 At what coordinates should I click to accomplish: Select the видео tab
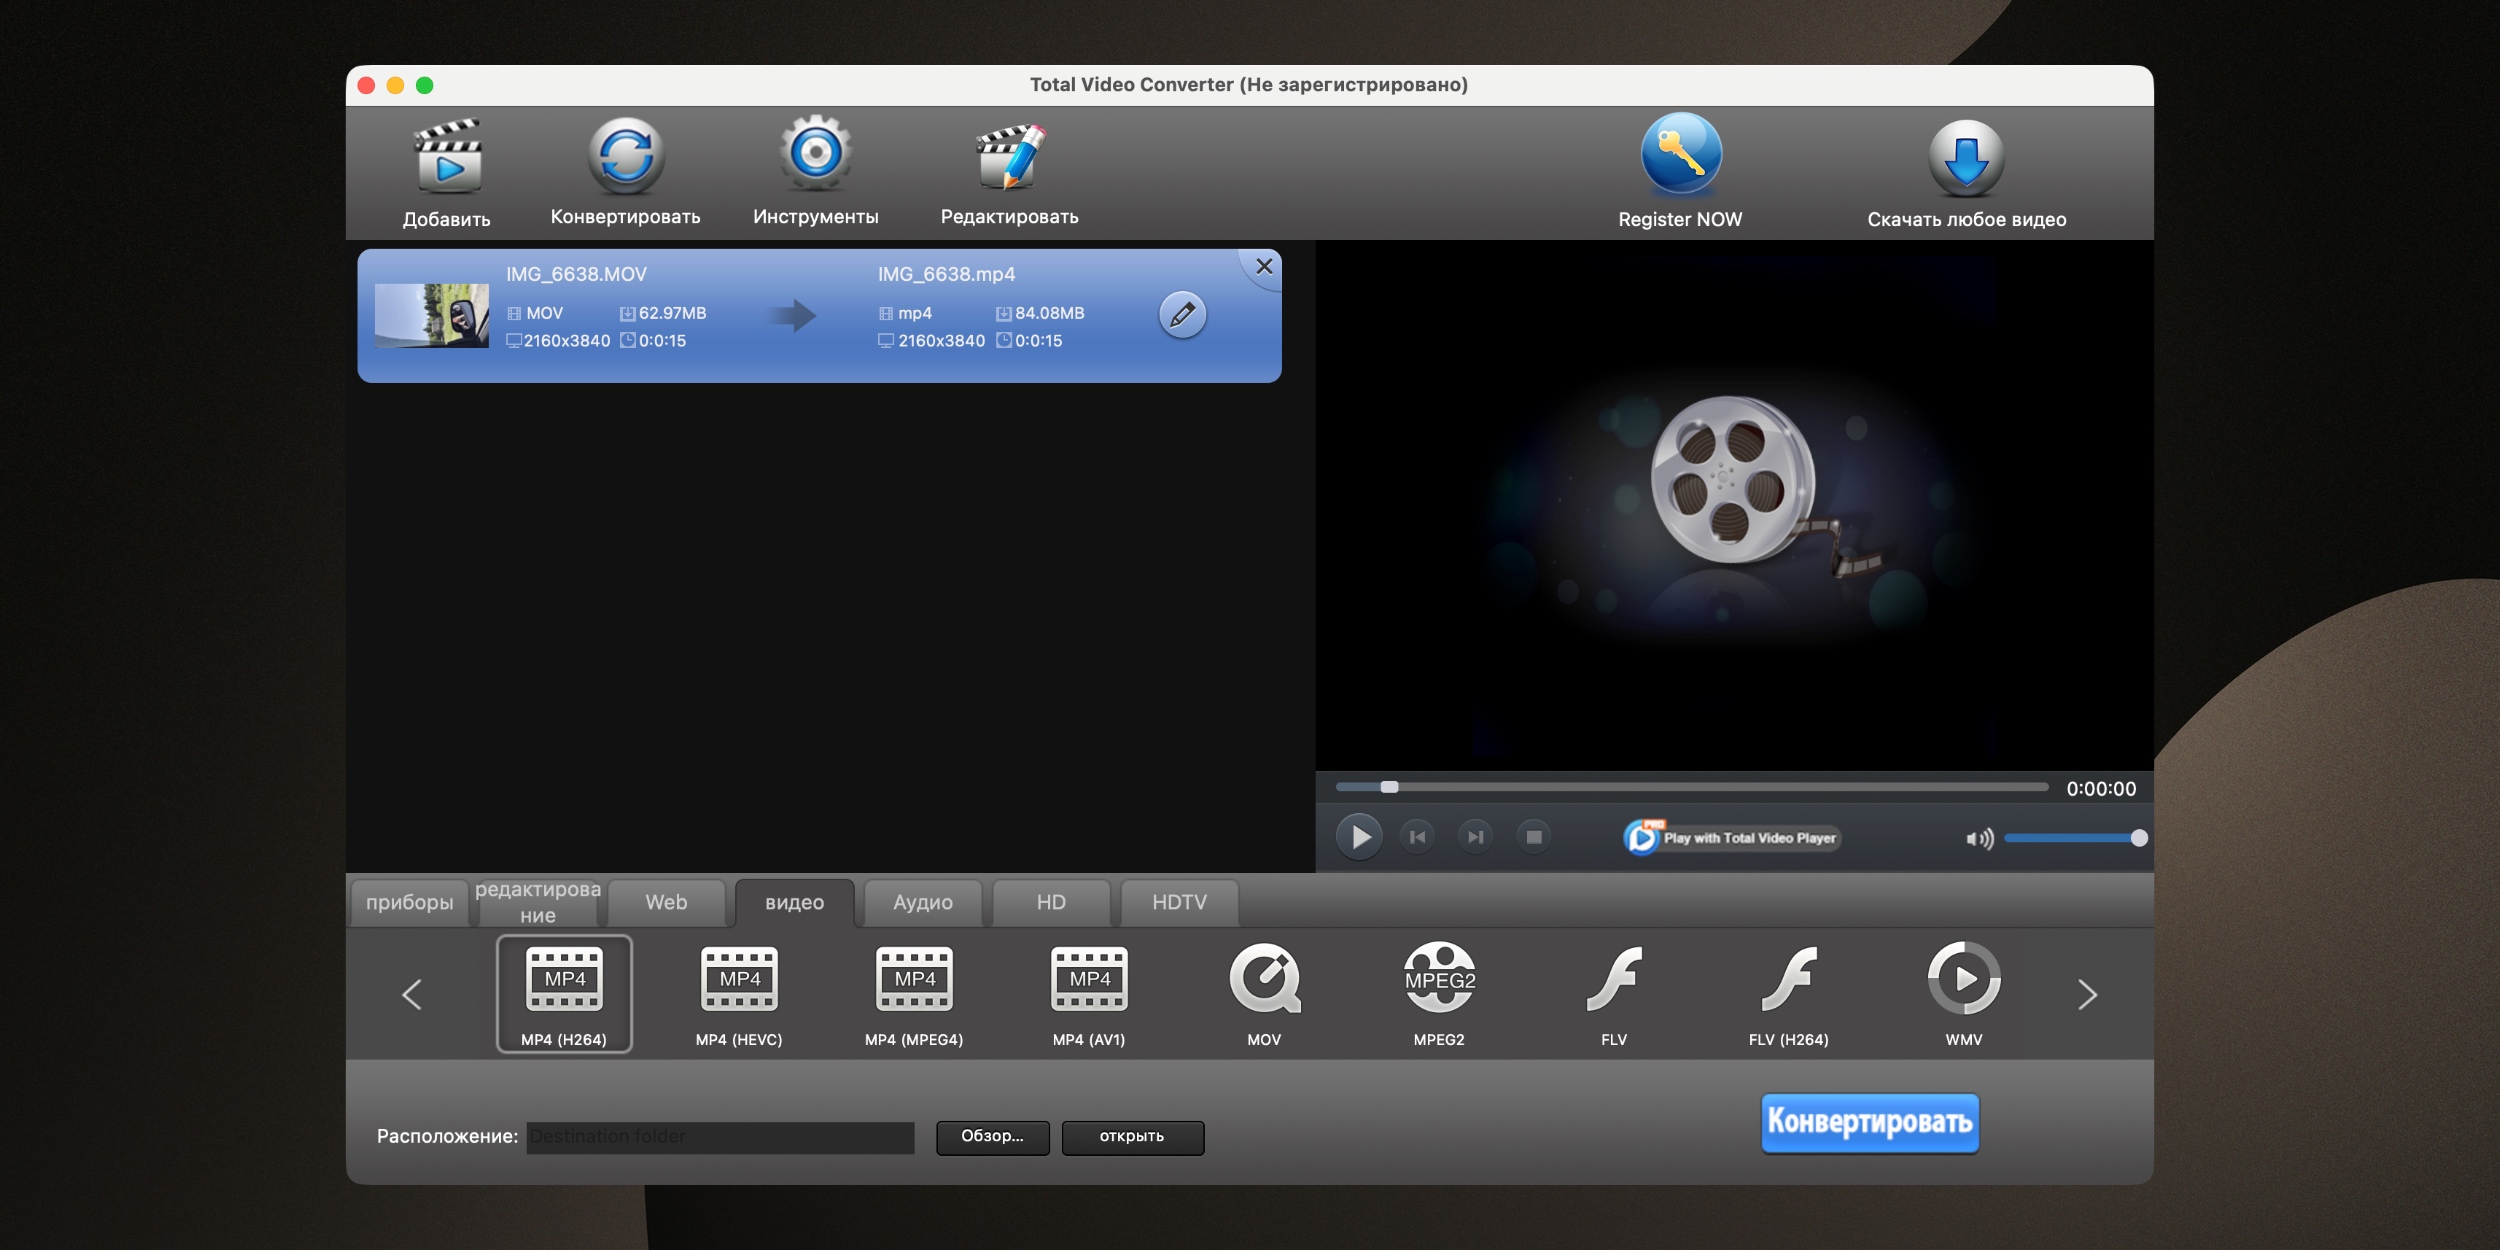point(795,902)
